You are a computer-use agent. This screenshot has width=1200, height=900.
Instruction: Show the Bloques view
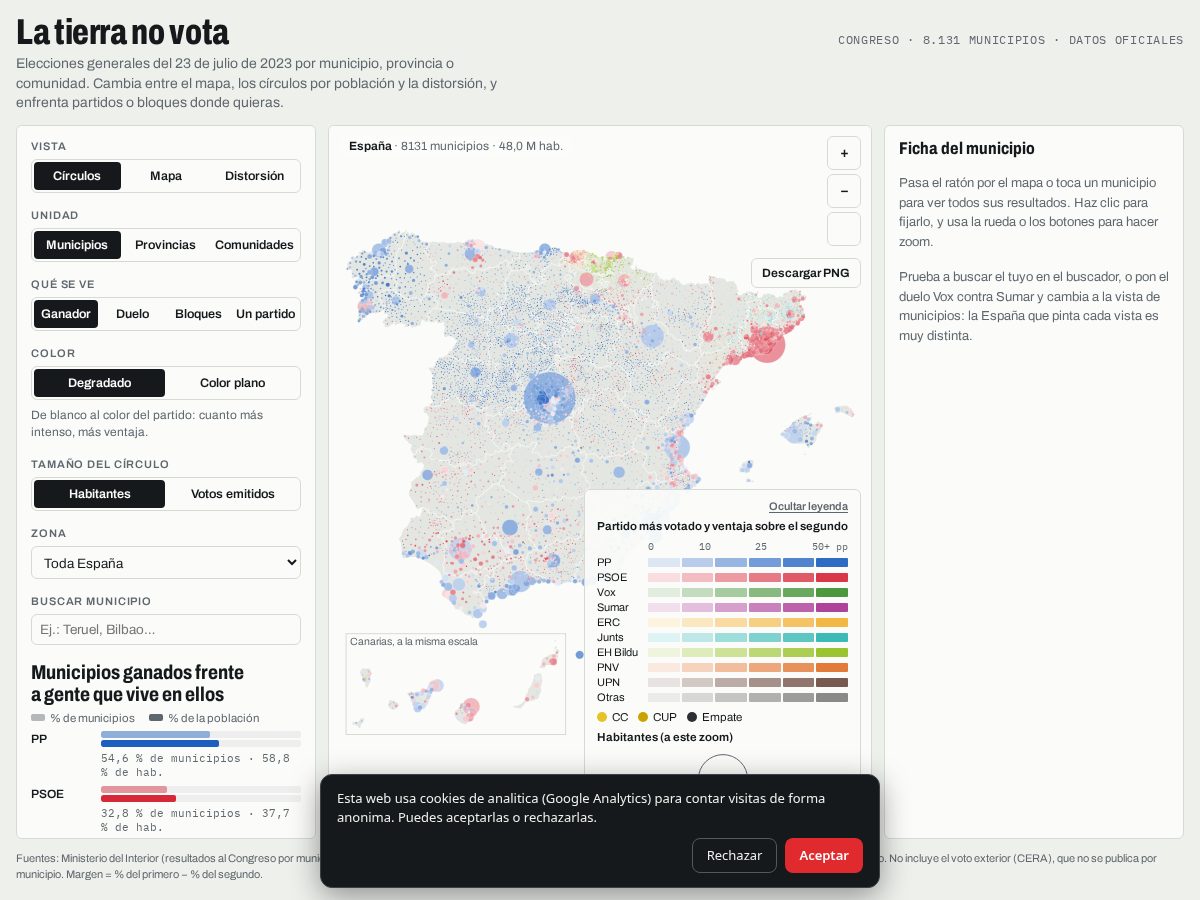198,314
